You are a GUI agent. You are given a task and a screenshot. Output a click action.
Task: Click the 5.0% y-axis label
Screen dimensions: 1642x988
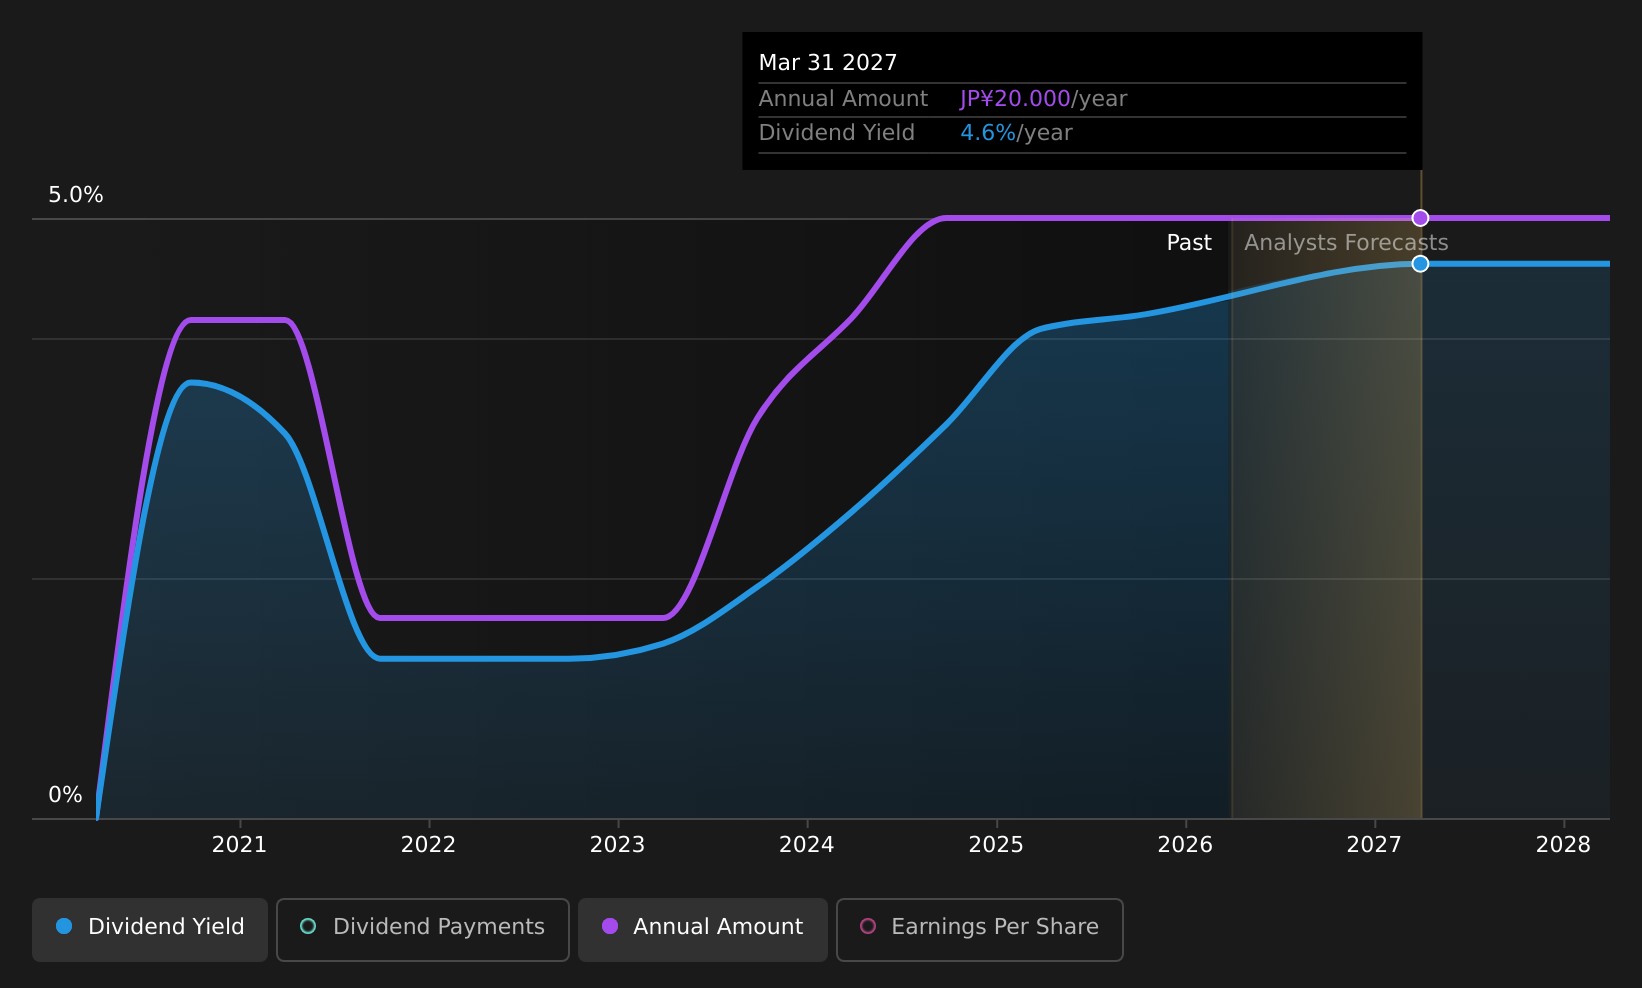coord(76,195)
